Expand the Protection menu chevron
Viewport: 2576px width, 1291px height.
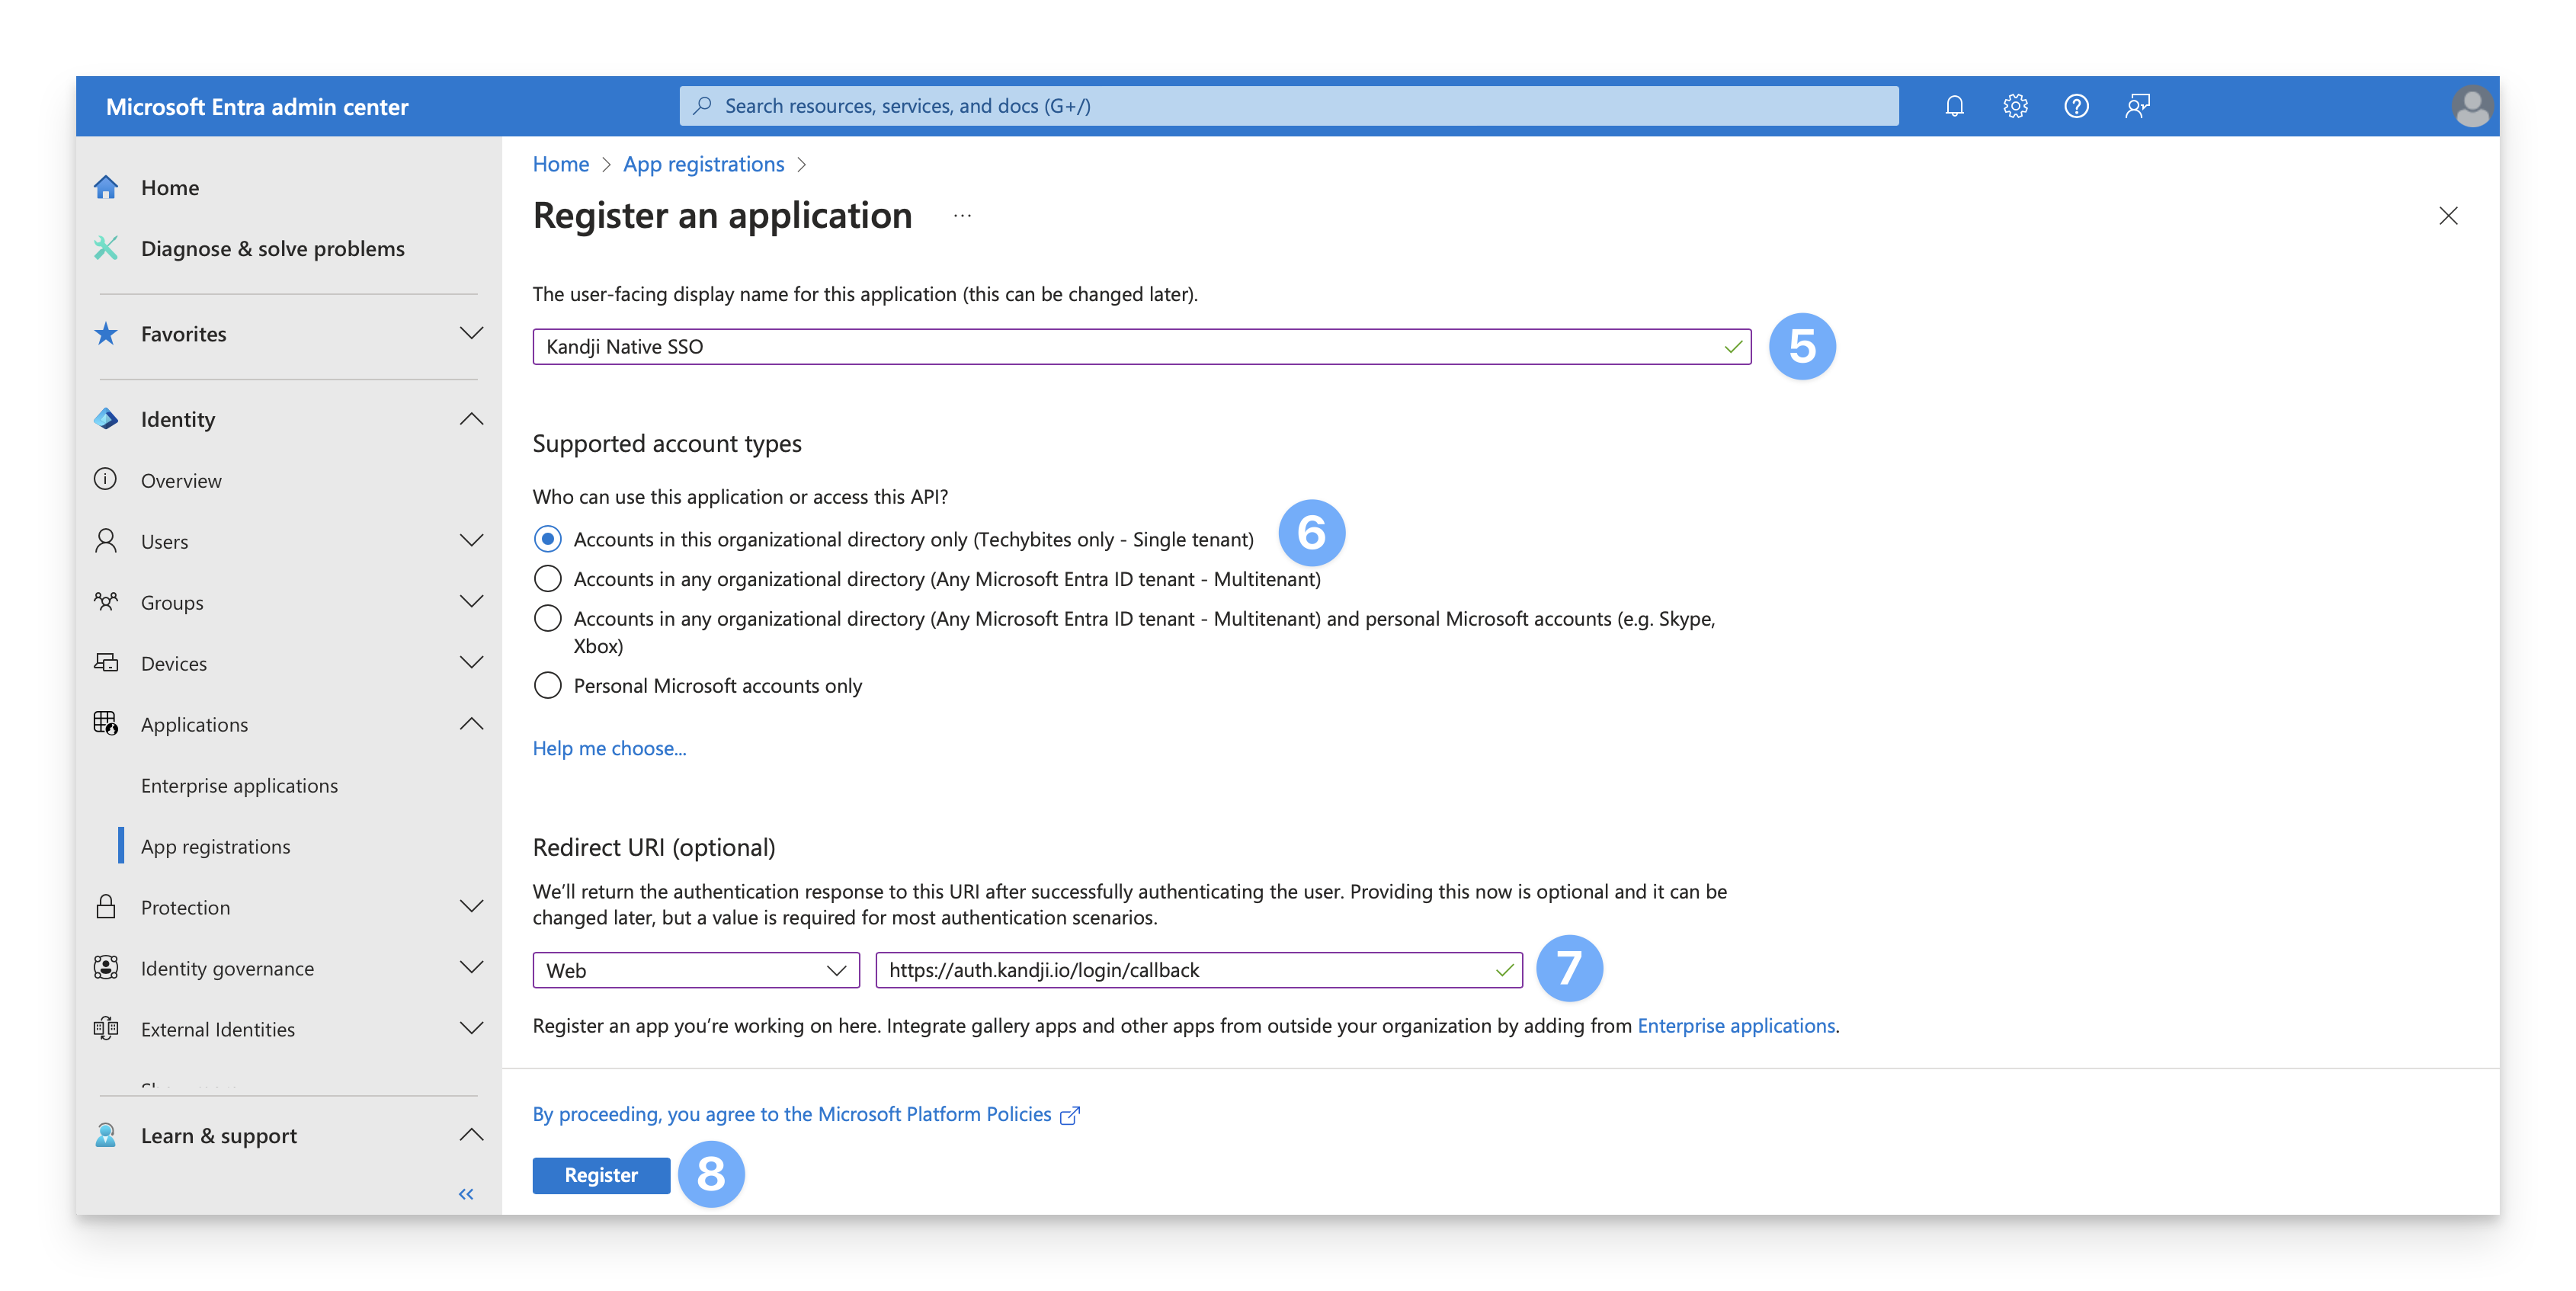point(471,906)
